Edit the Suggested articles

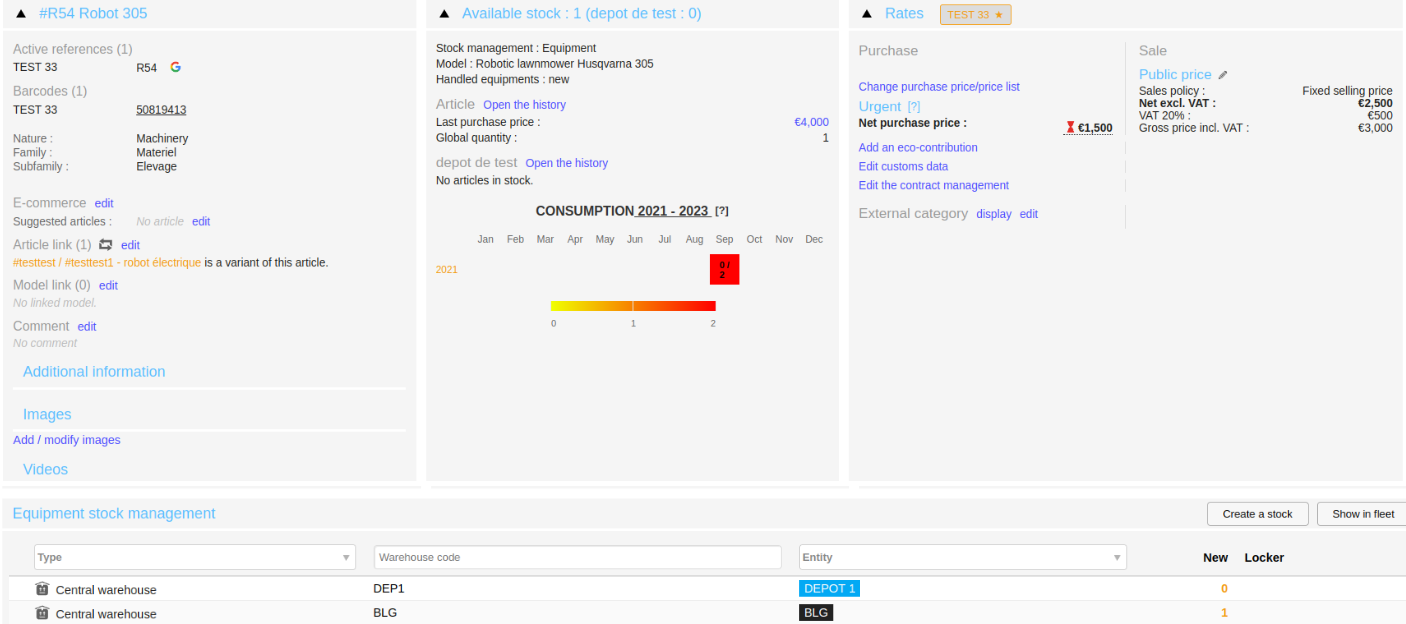coord(201,222)
